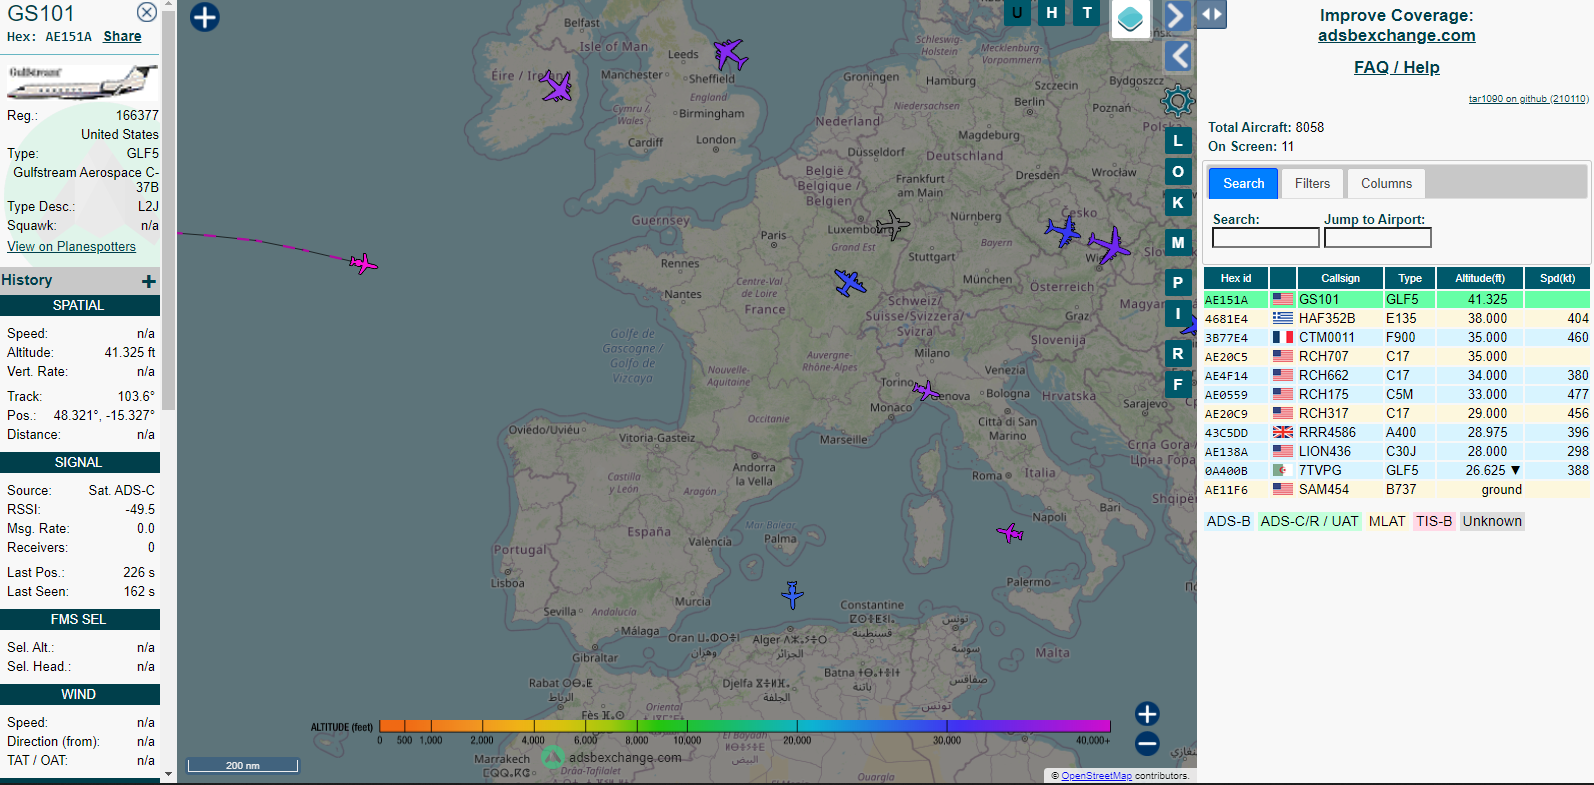Select the pink aircraft west of Napoli
The image size is (1594, 785).
[1010, 533]
